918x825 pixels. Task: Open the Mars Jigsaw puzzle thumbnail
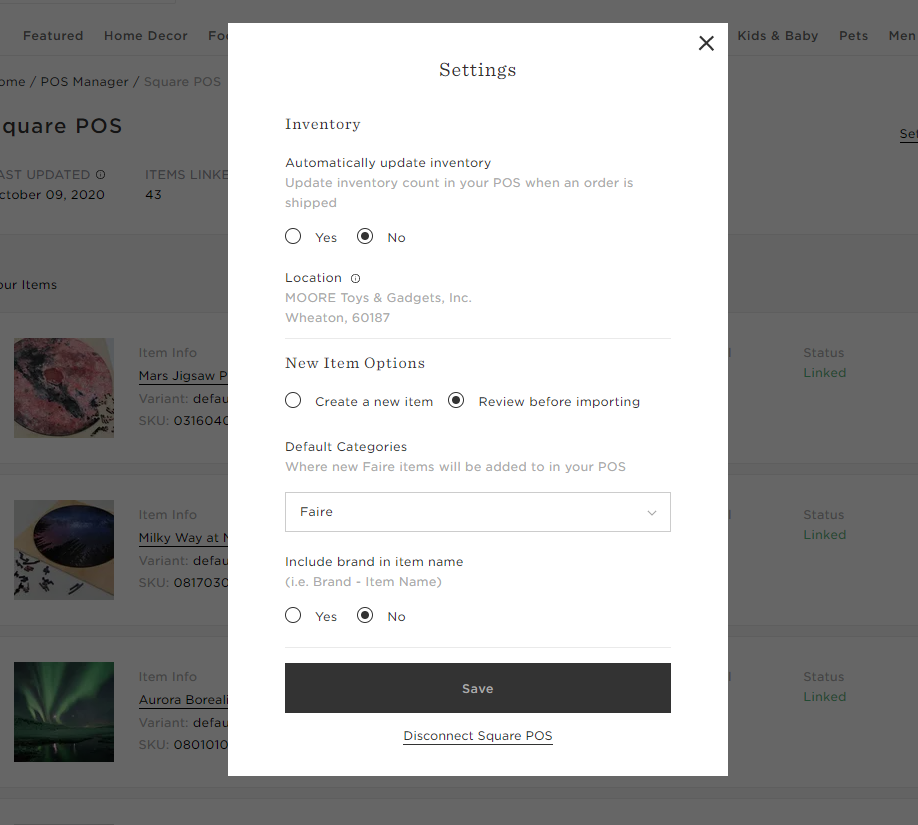click(64, 388)
